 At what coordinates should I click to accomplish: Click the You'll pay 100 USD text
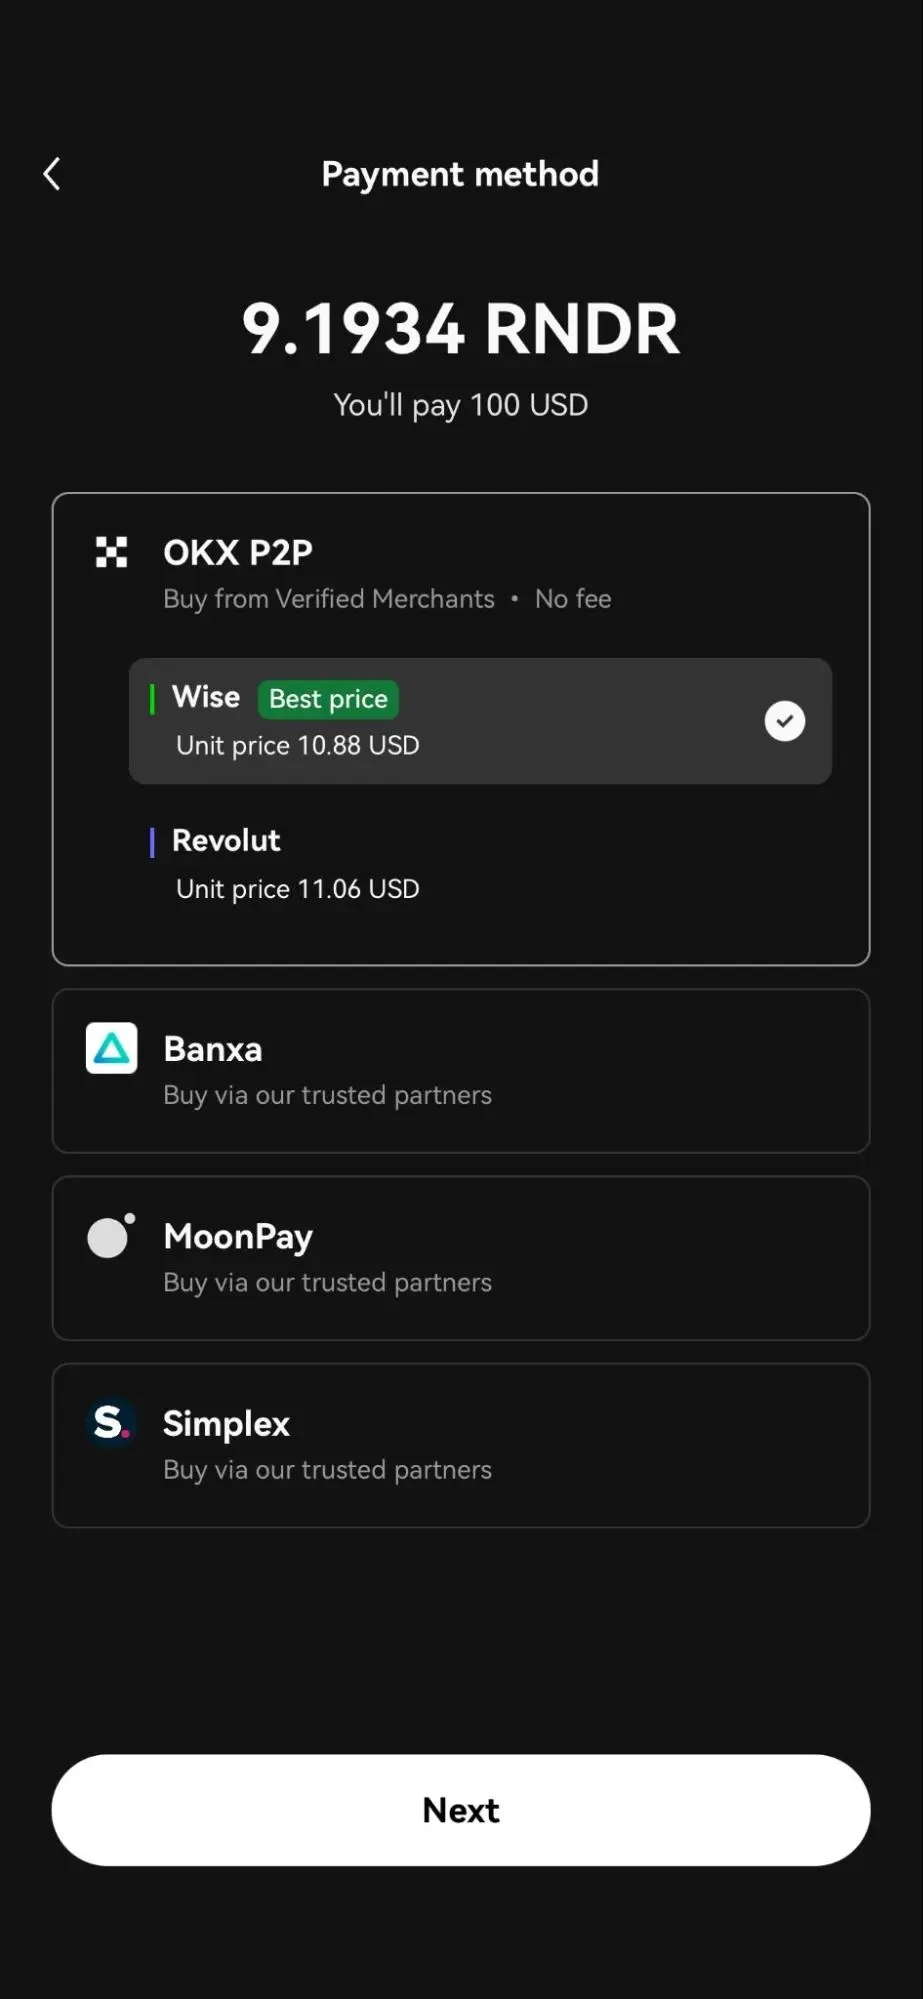pos(461,405)
